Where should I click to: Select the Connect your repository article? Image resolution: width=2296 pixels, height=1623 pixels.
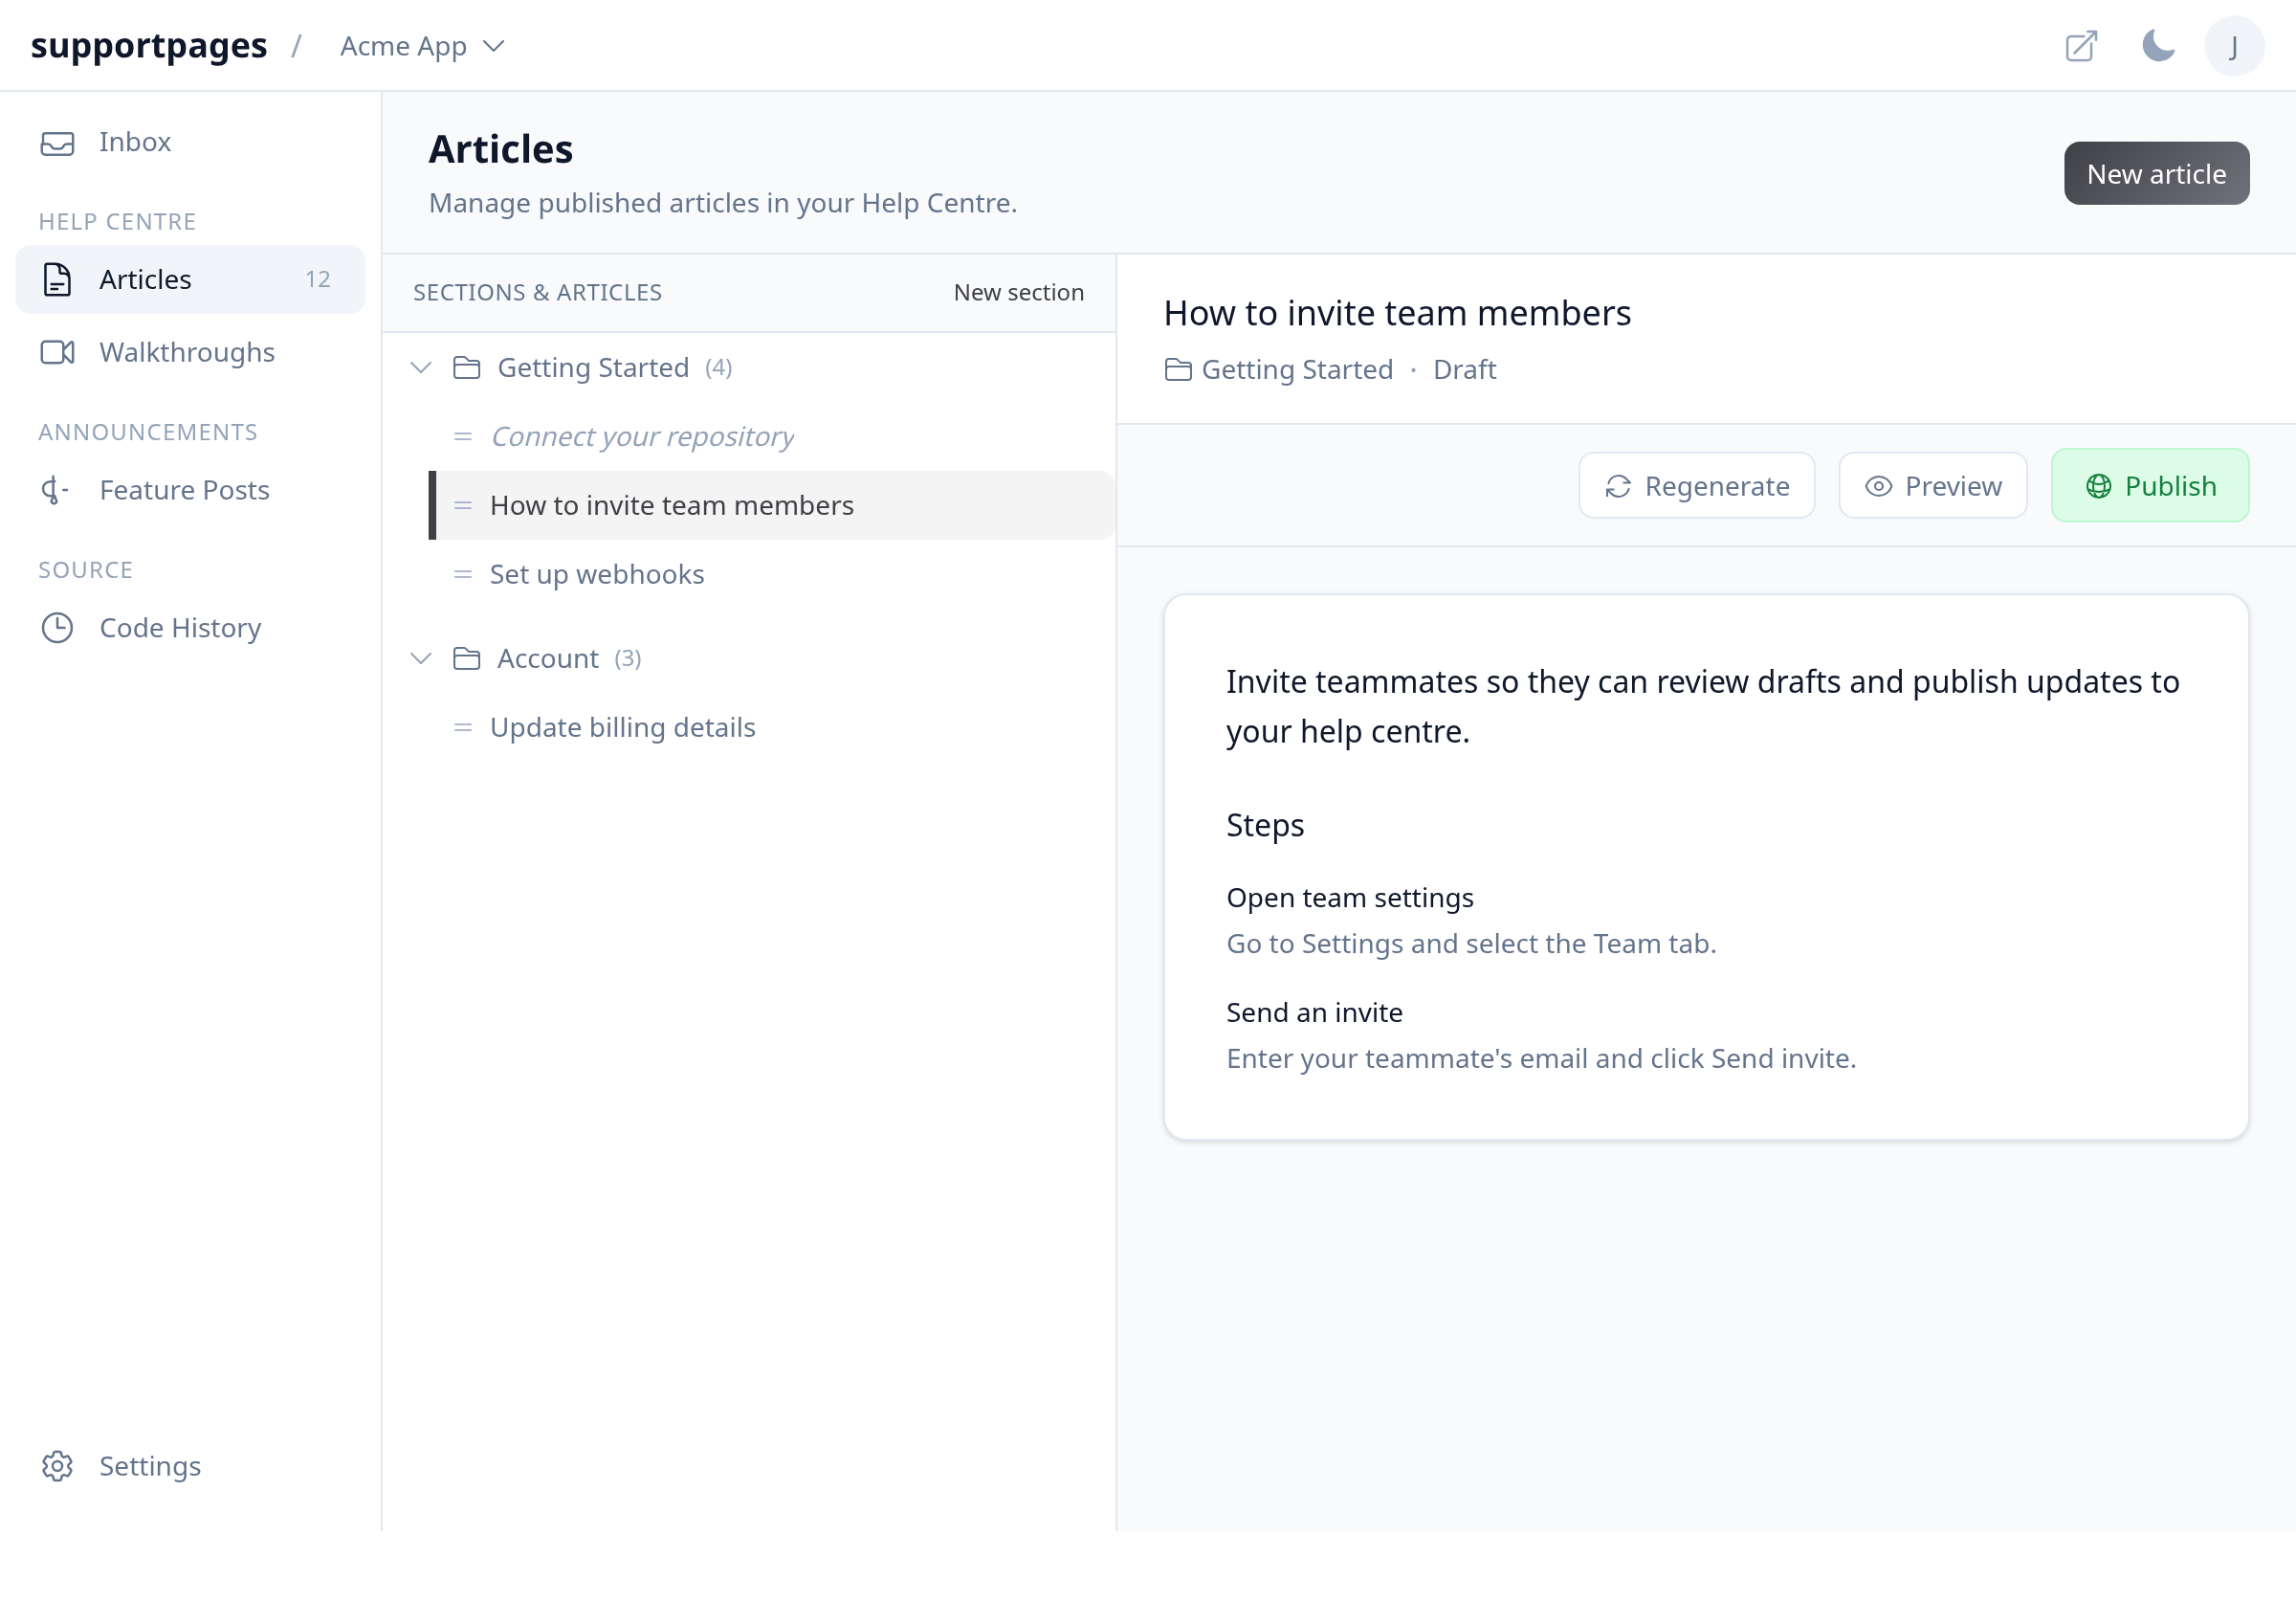coord(771,437)
